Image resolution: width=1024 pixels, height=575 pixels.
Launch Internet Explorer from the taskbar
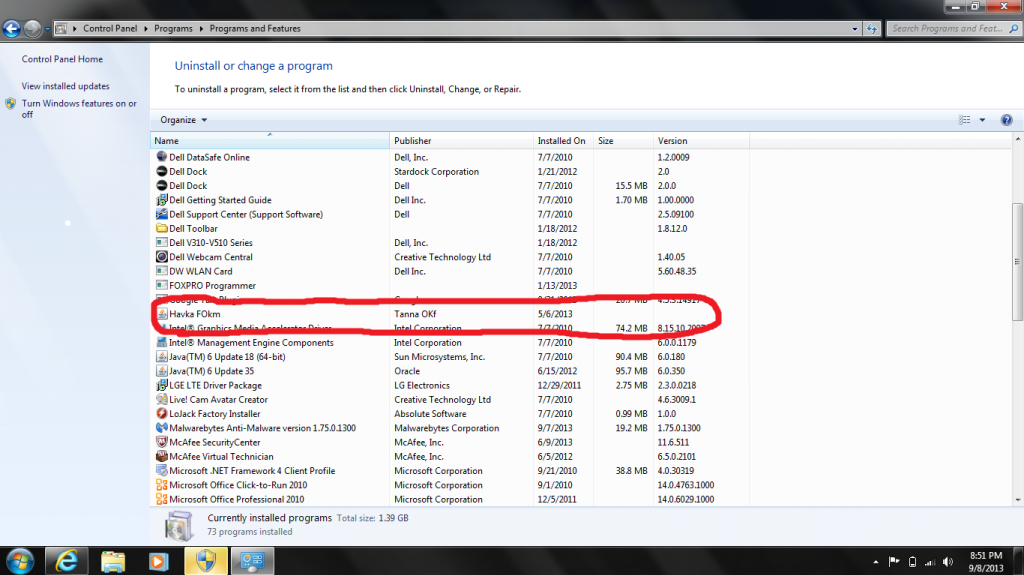66,561
